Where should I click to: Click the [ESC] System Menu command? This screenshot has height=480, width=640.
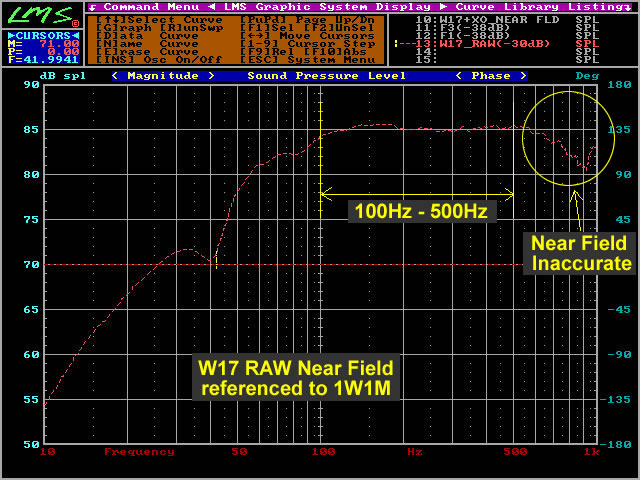click(307, 60)
